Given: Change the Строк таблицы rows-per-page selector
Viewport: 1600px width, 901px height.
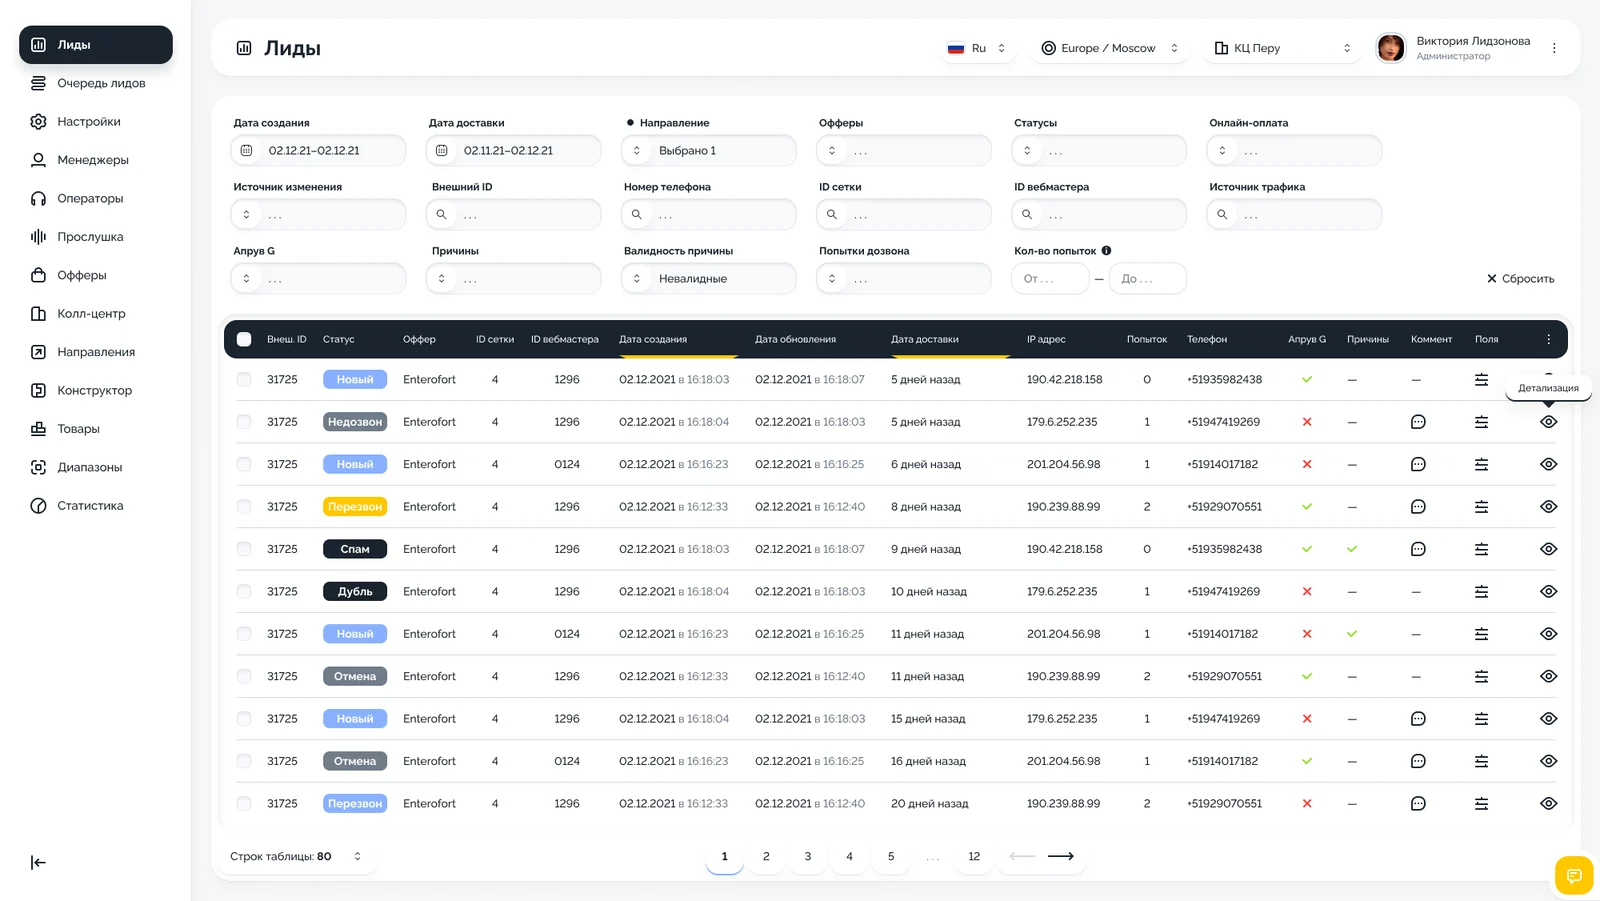Looking at the screenshot, I should (296, 856).
